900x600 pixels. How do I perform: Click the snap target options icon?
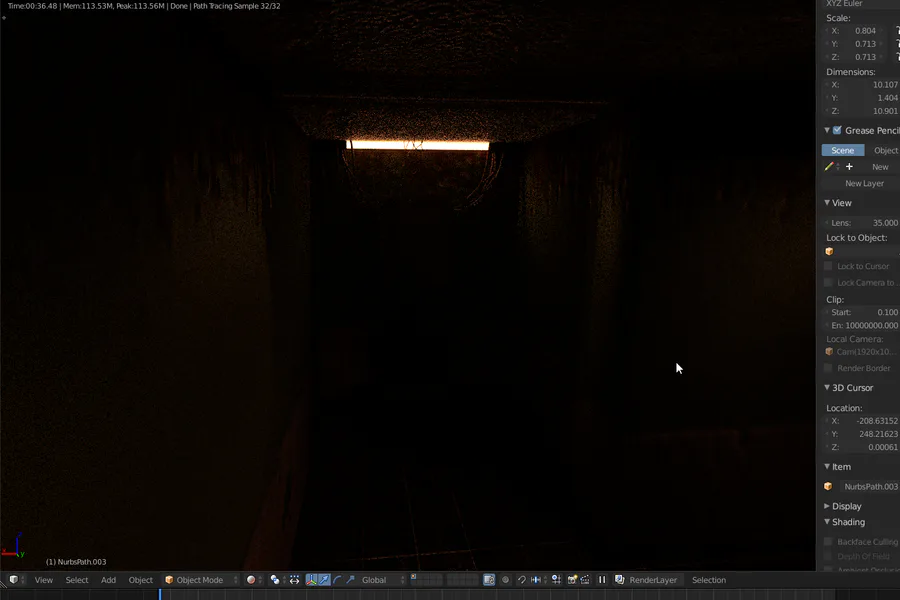(x=556, y=580)
